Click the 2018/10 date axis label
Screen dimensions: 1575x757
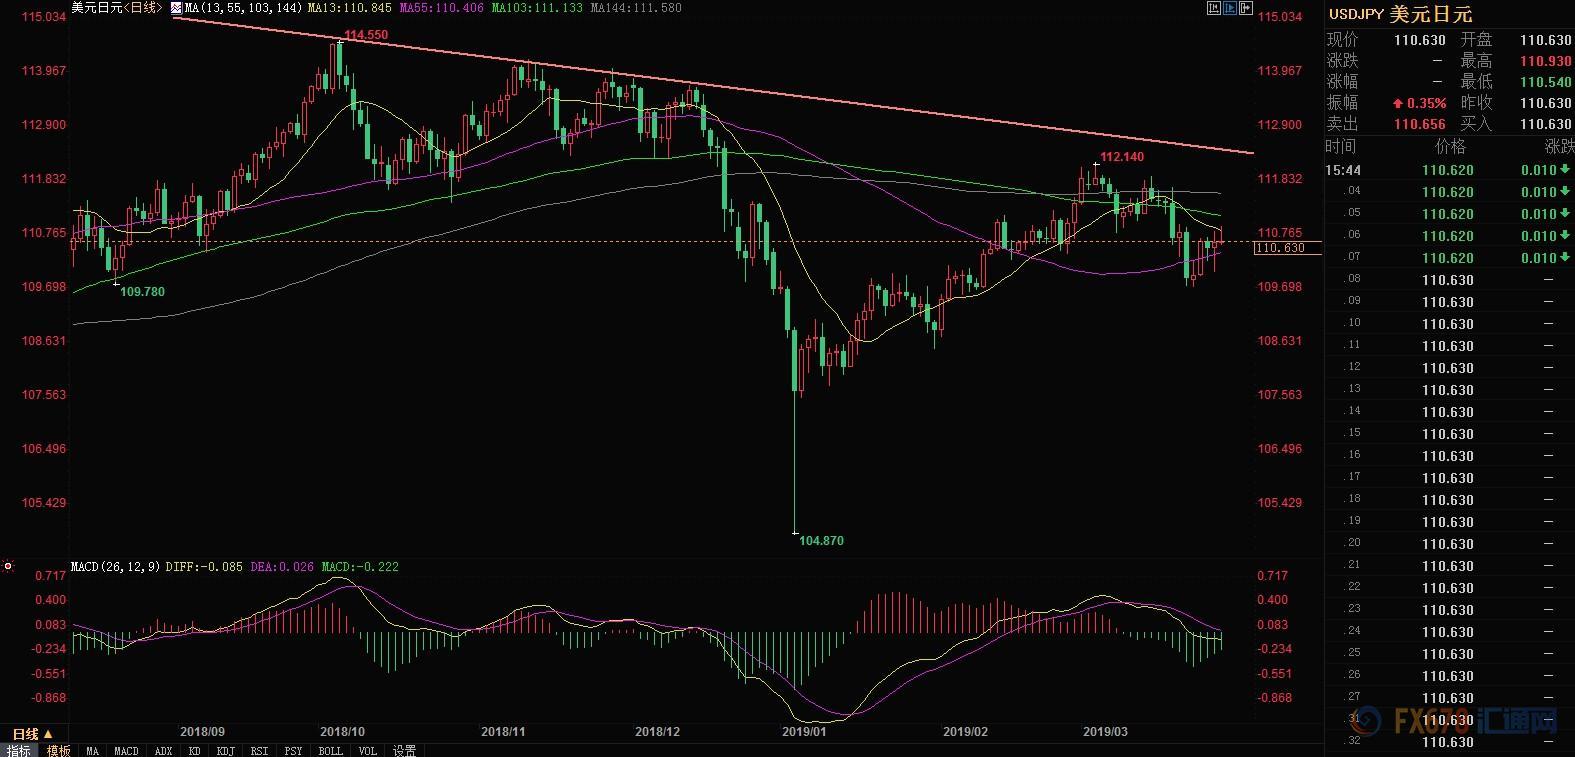[x=342, y=732]
